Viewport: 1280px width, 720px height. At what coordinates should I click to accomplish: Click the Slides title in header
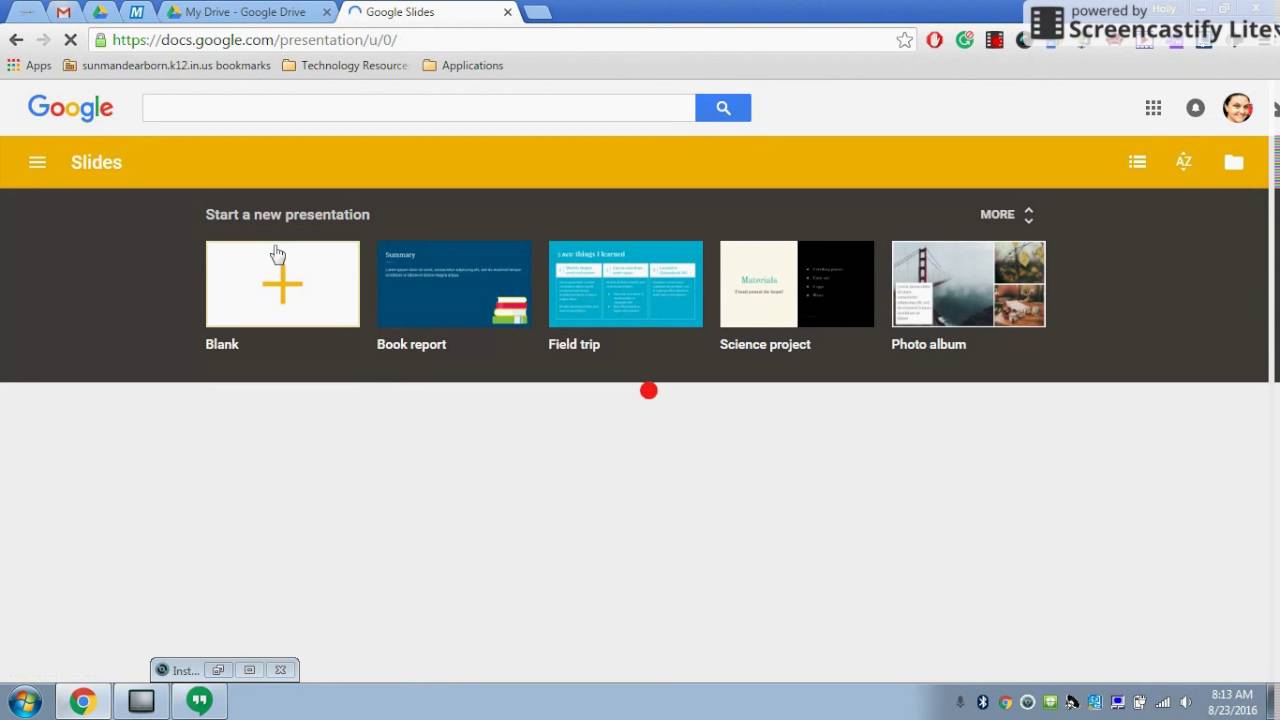point(96,162)
